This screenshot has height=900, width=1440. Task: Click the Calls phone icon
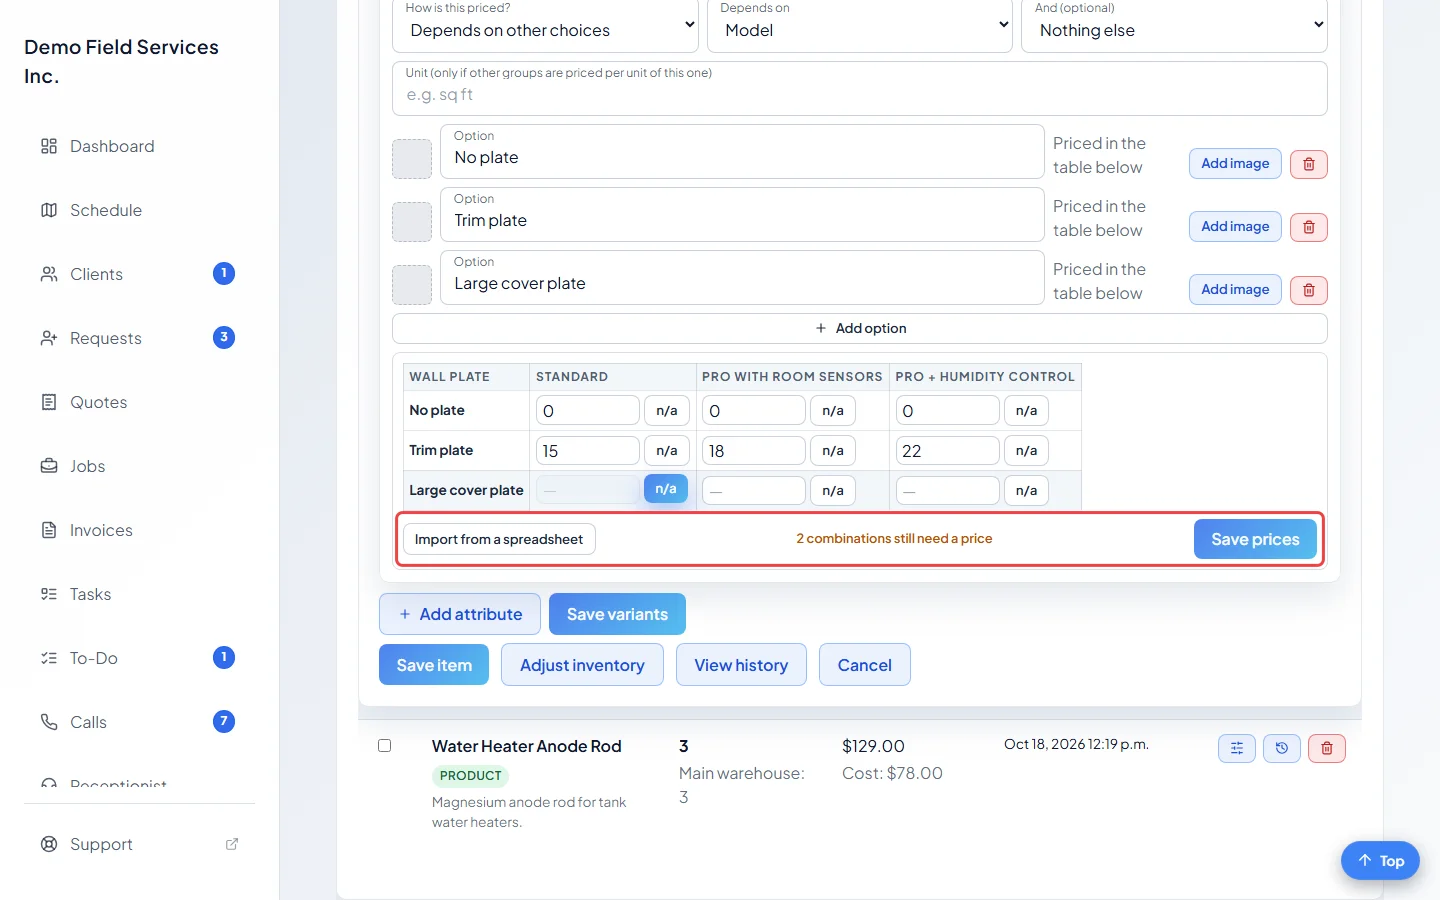coord(49,722)
